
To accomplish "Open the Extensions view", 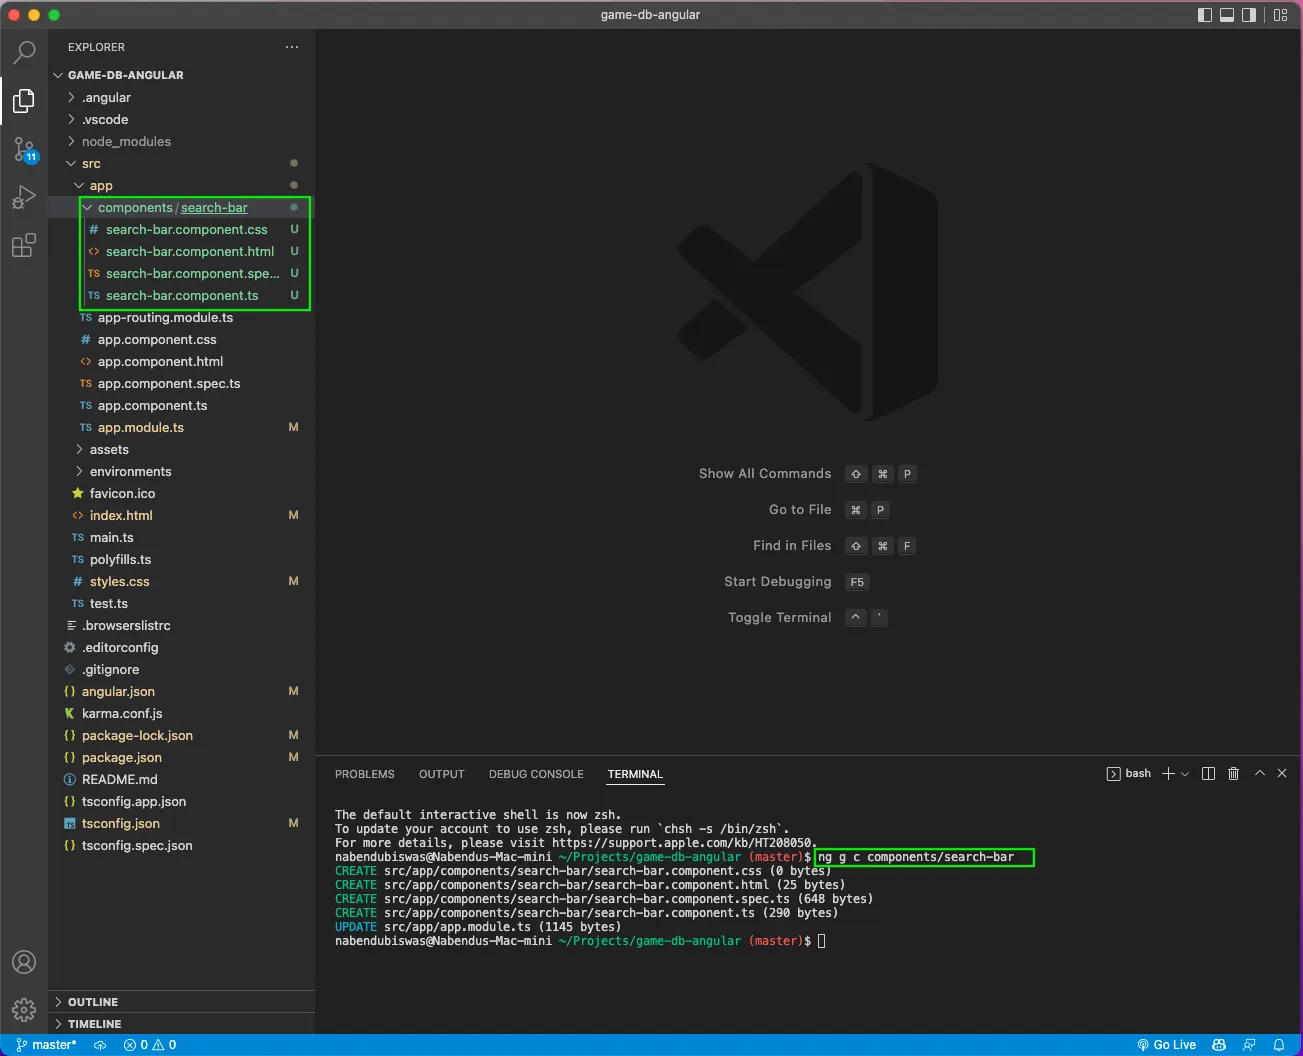I will (24, 245).
